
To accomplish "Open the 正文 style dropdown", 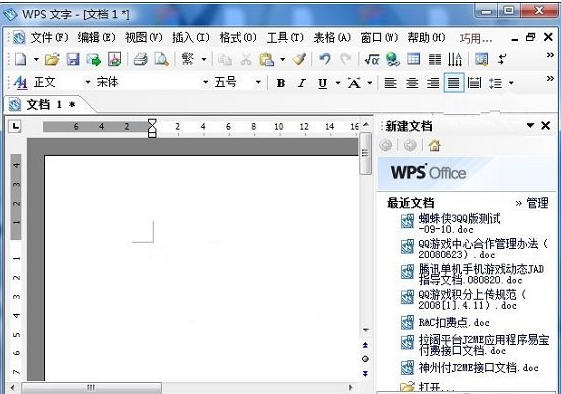I will point(87,83).
